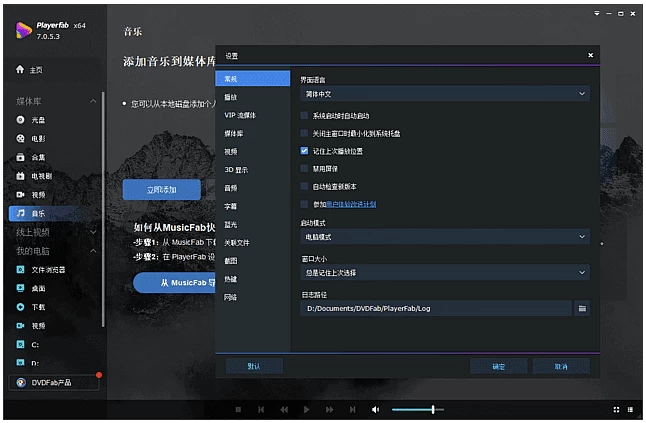646x423 pixels.
Task: Click the 确定 button to confirm settings
Action: (498, 367)
